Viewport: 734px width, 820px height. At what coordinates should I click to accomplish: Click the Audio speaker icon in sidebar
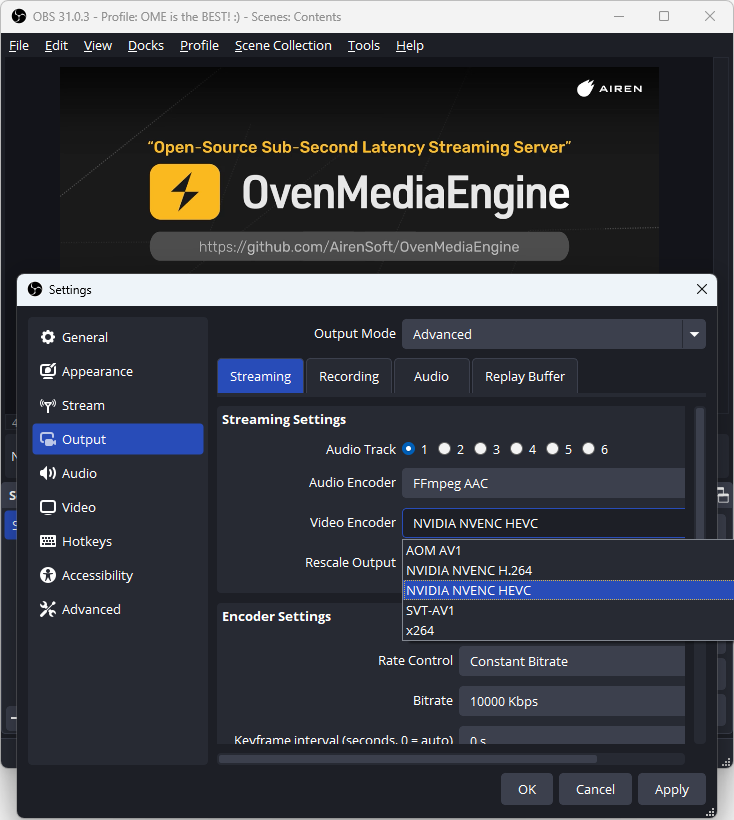click(48, 473)
